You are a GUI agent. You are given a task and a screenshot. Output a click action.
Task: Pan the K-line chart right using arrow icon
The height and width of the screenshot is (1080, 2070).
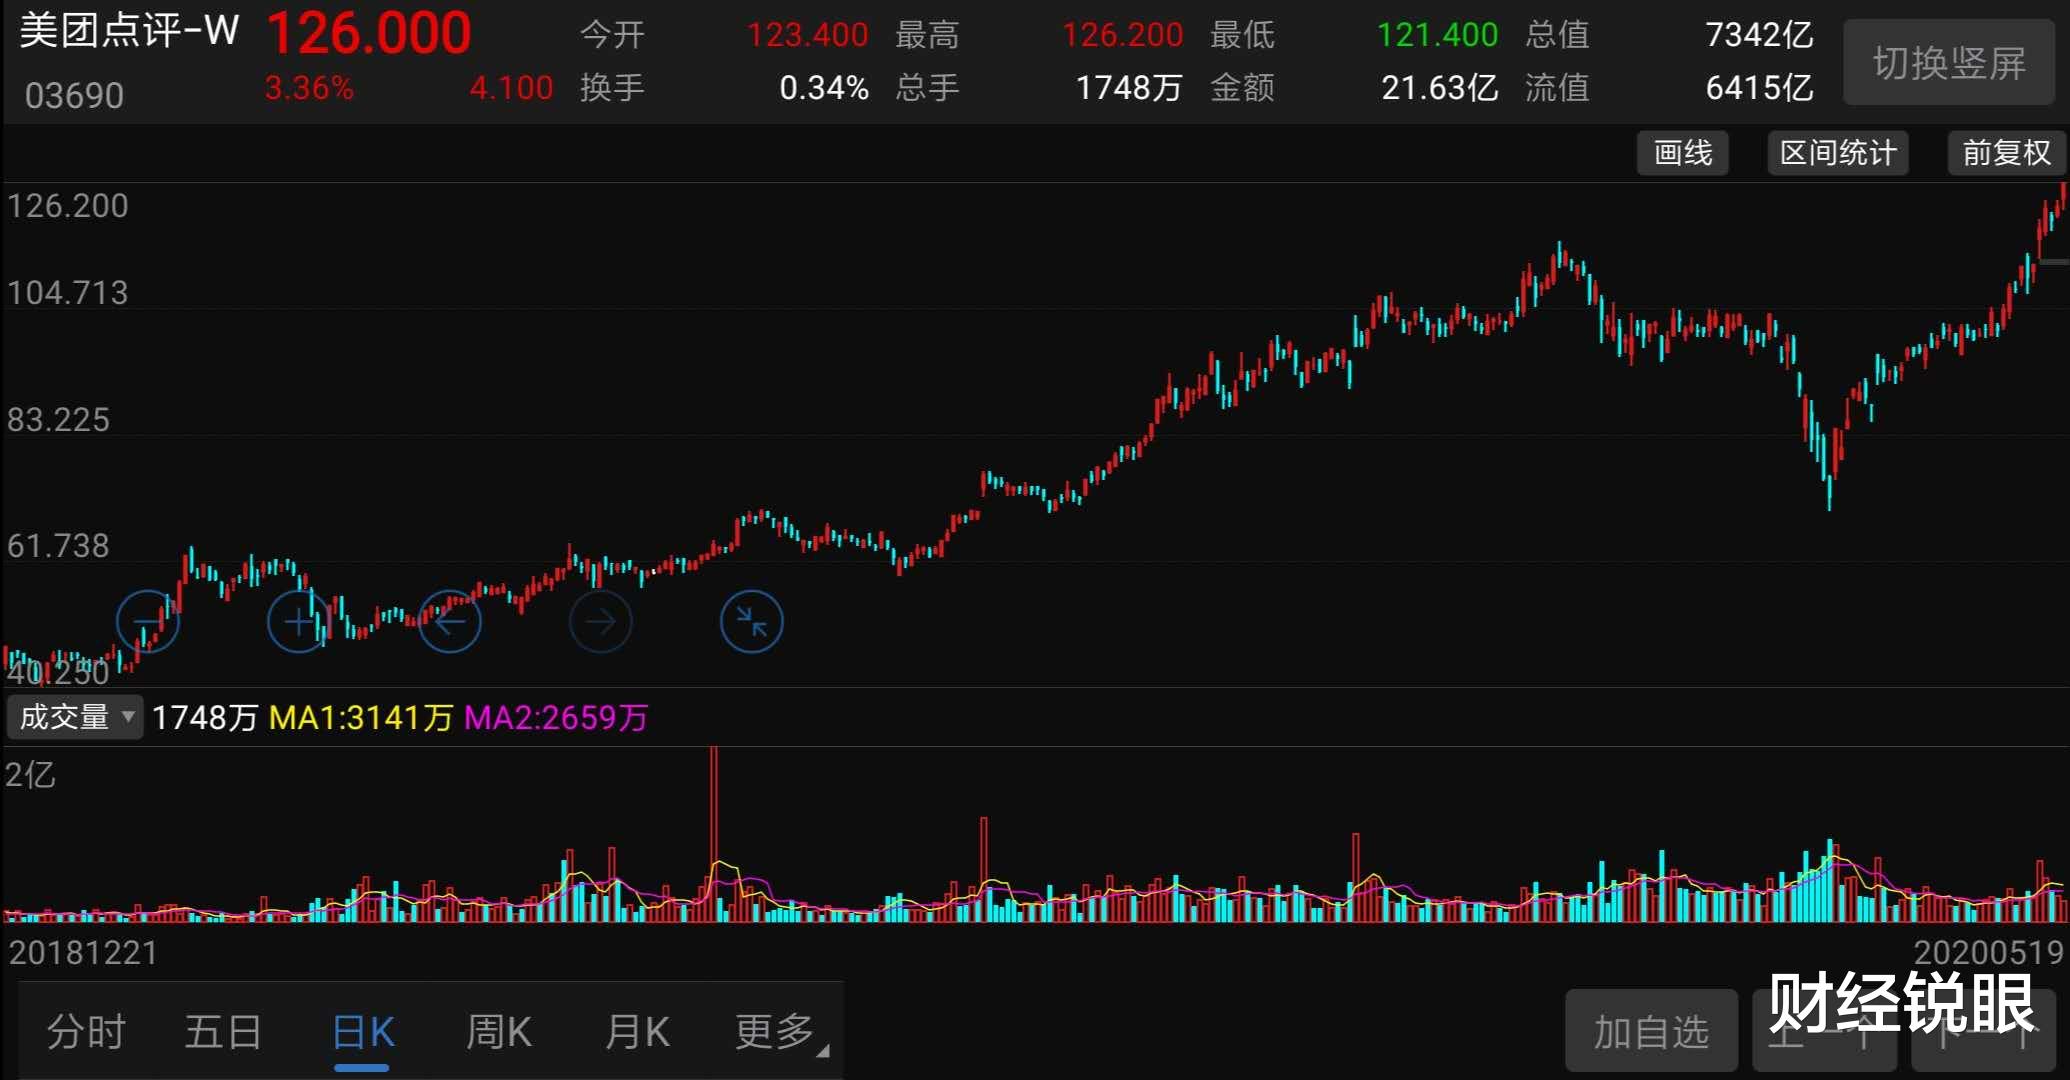(x=600, y=620)
